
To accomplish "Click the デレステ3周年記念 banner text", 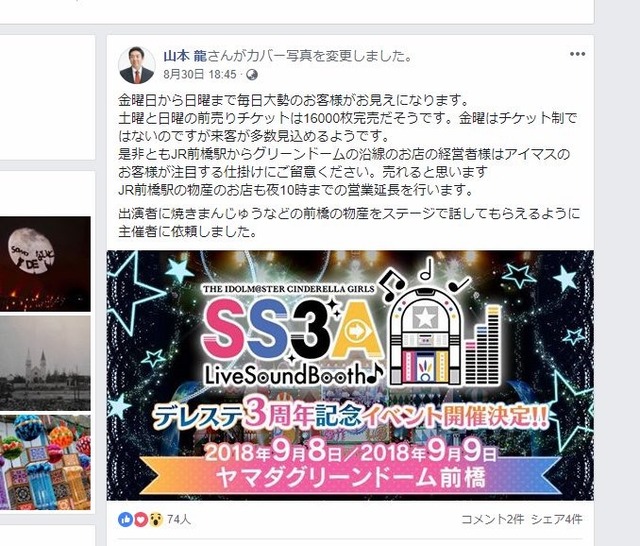I will 350,417.
